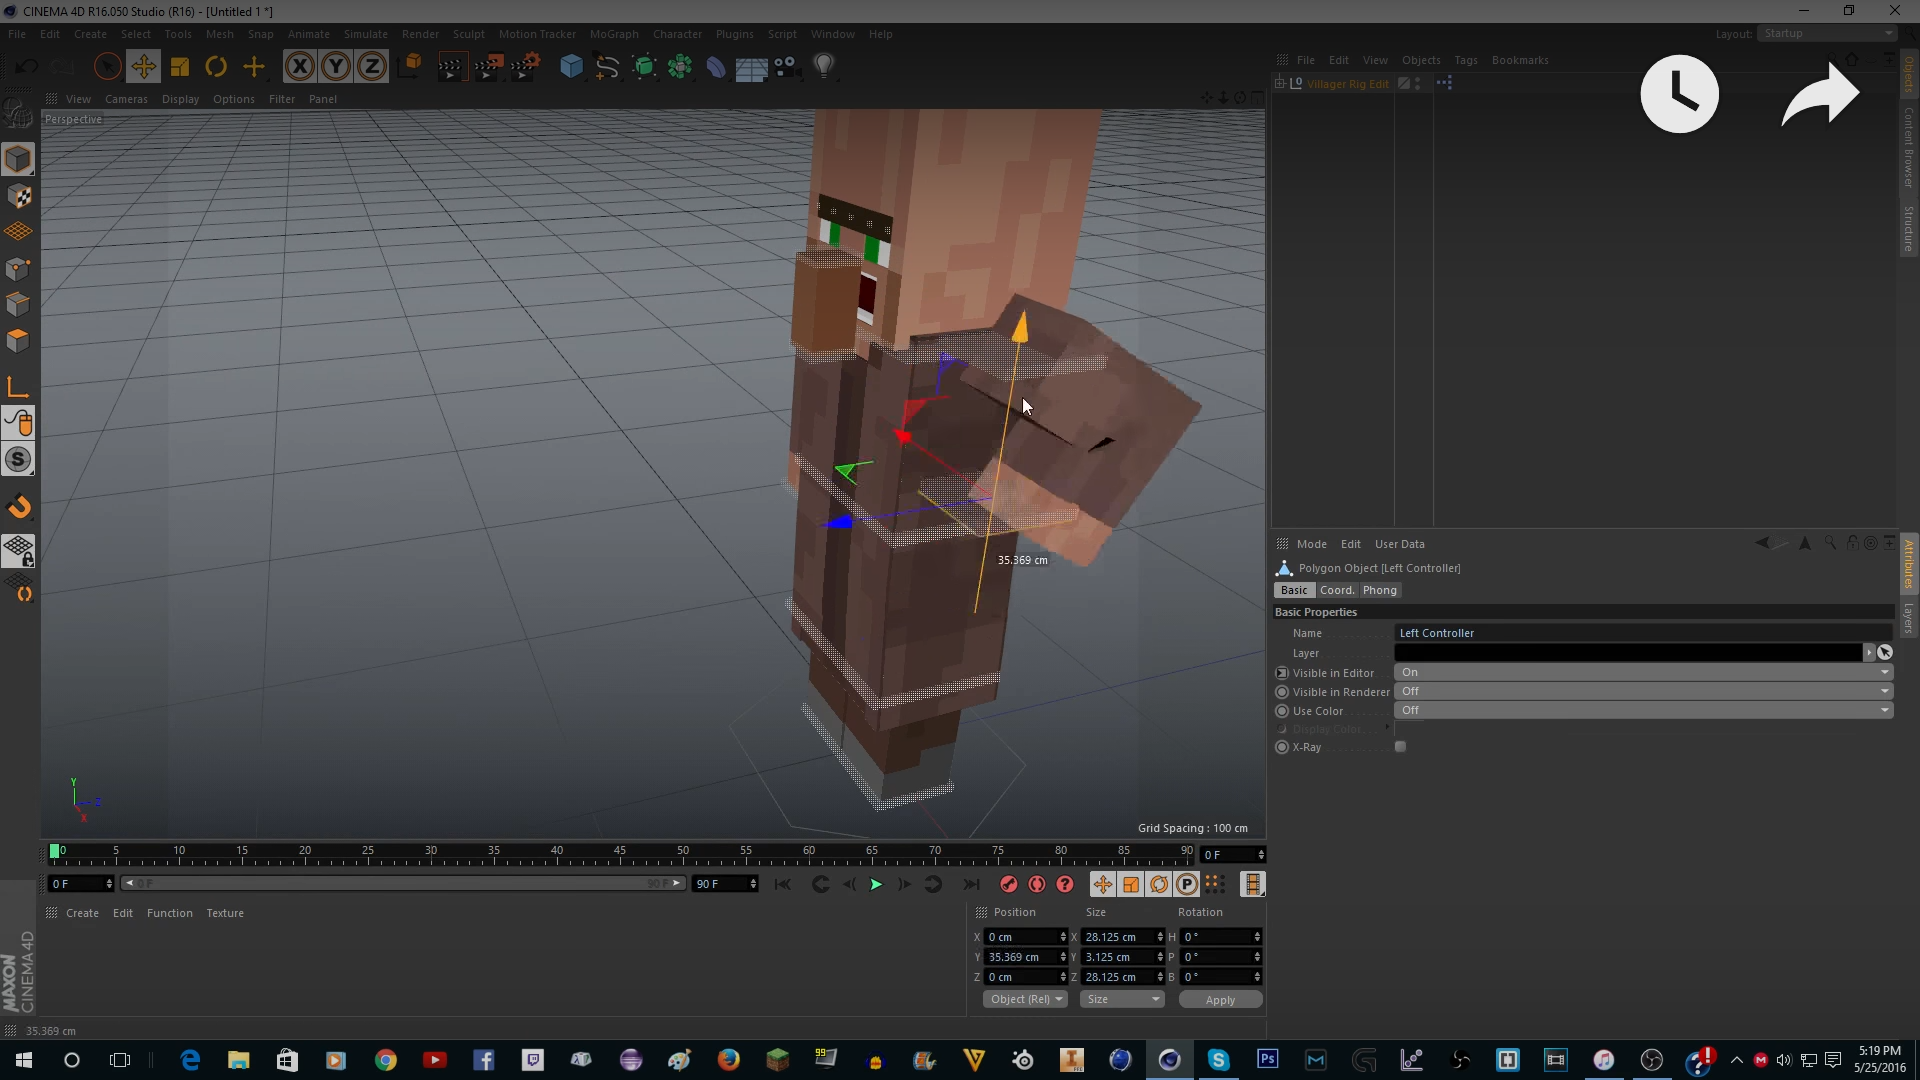This screenshot has width=1920, height=1080.
Task: Open the spline pen tools
Action: click(607, 67)
